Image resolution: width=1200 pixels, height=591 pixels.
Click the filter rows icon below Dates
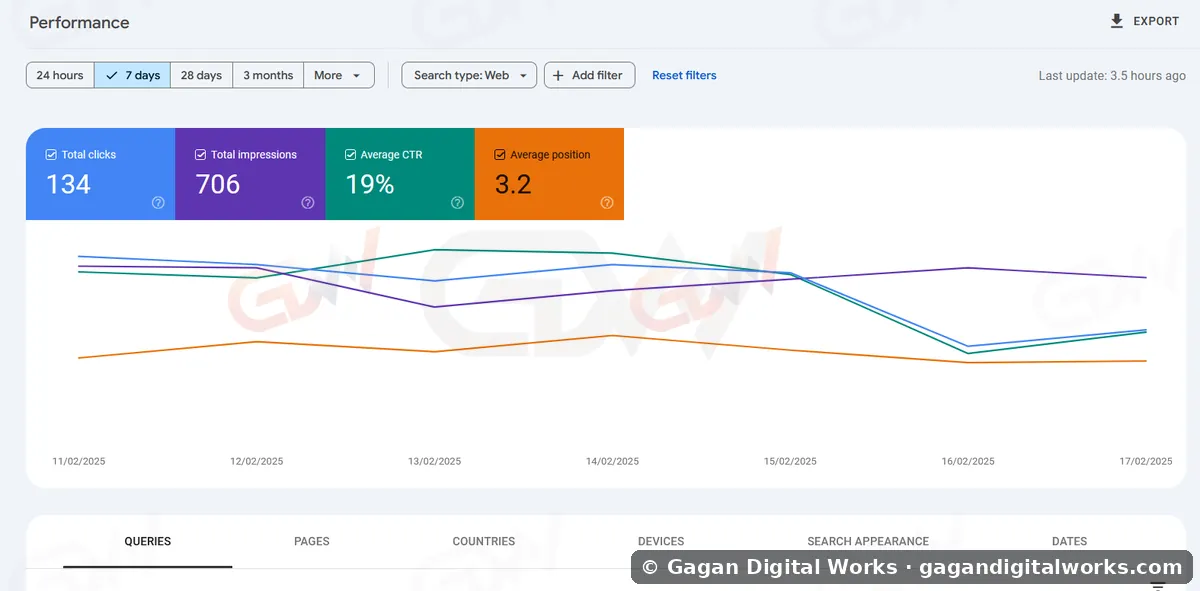coord(1158,585)
